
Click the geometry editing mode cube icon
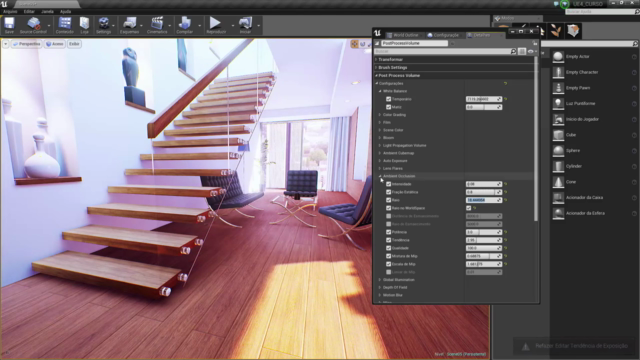pos(573,31)
